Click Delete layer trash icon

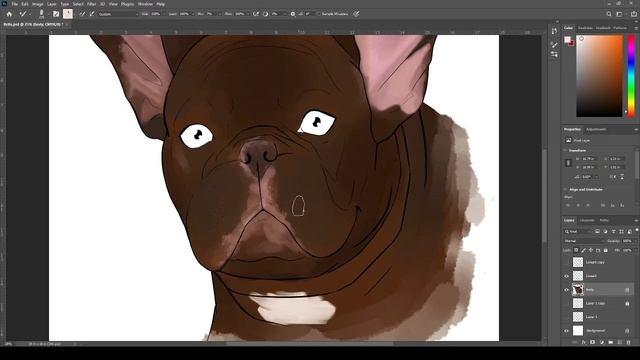(629, 342)
